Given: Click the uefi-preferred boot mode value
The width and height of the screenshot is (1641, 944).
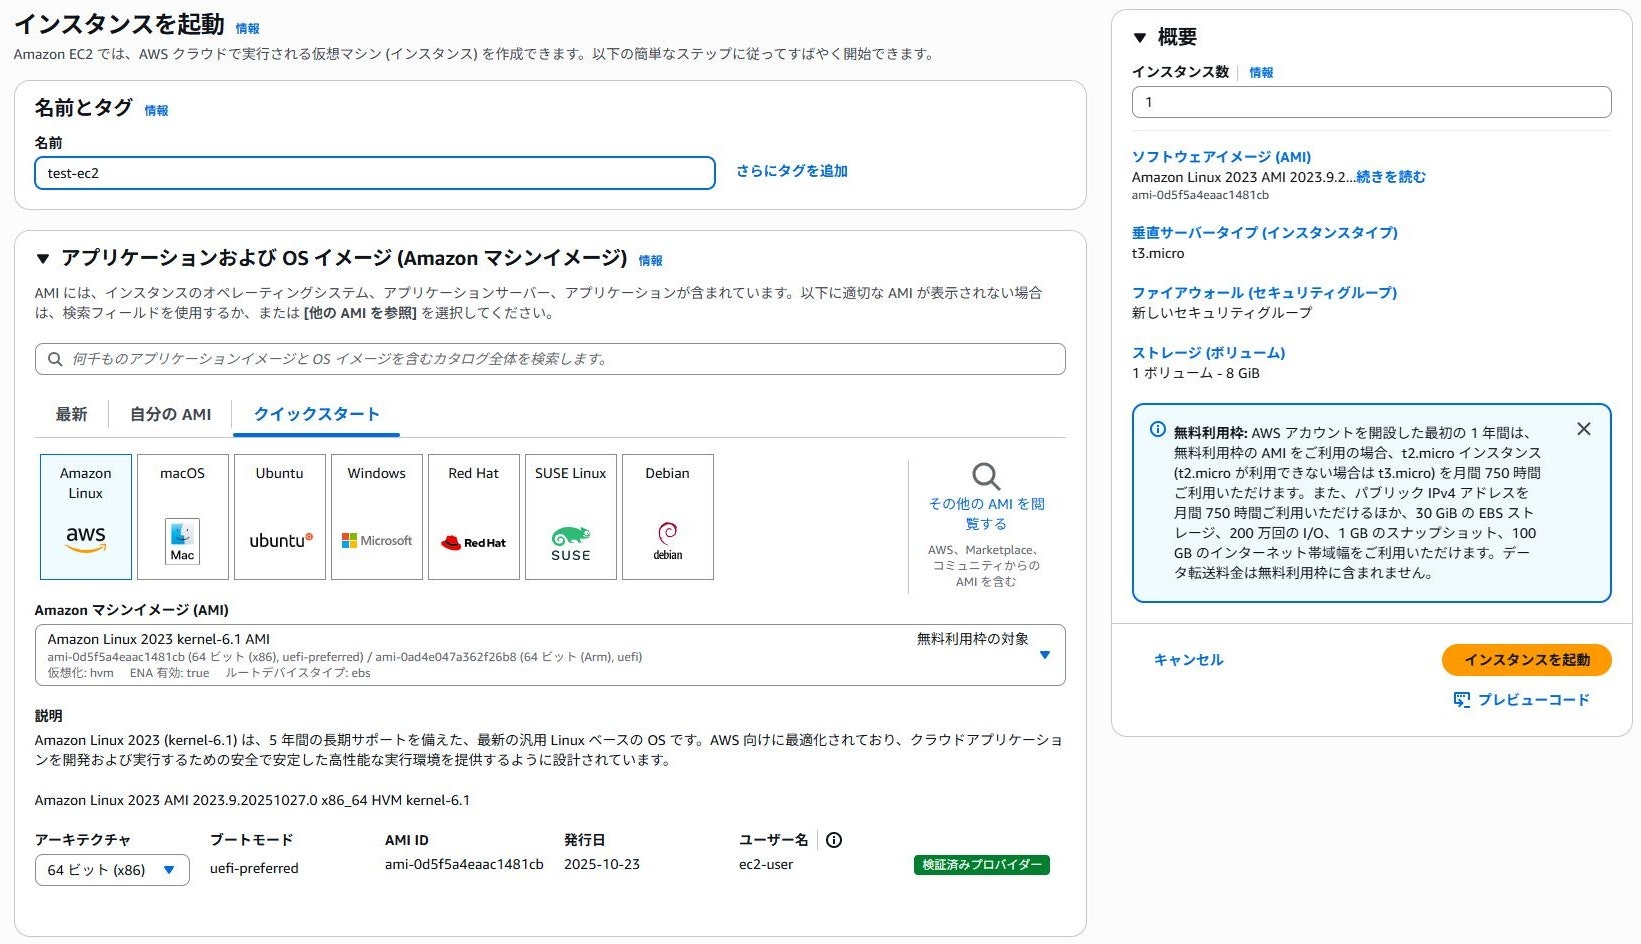Looking at the screenshot, I should (x=254, y=868).
